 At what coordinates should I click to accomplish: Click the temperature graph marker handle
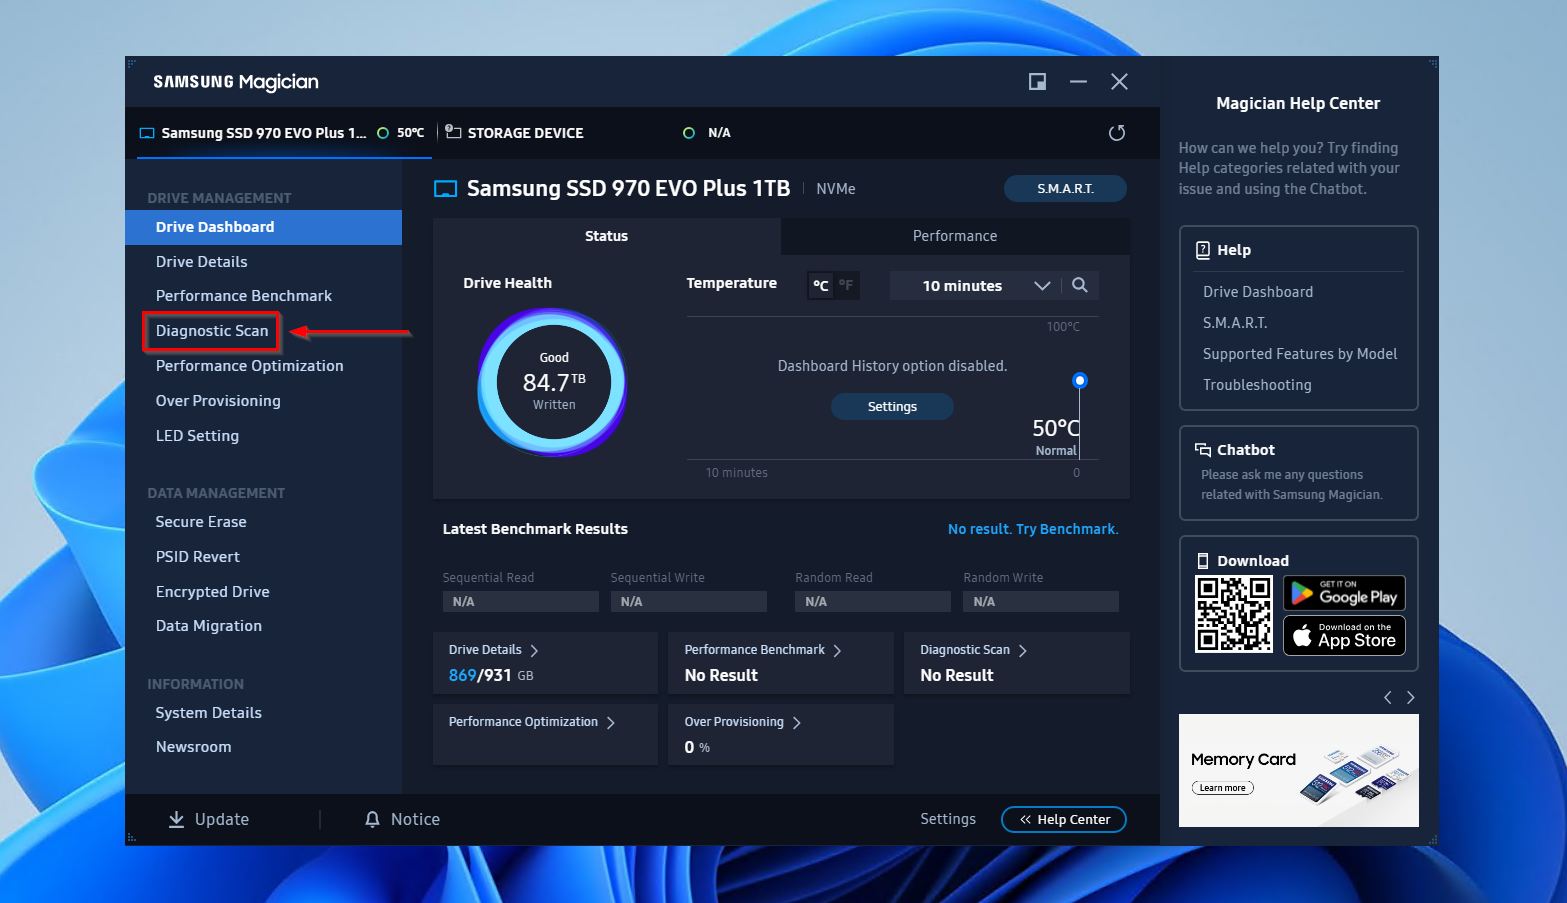[x=1079, y=380]
